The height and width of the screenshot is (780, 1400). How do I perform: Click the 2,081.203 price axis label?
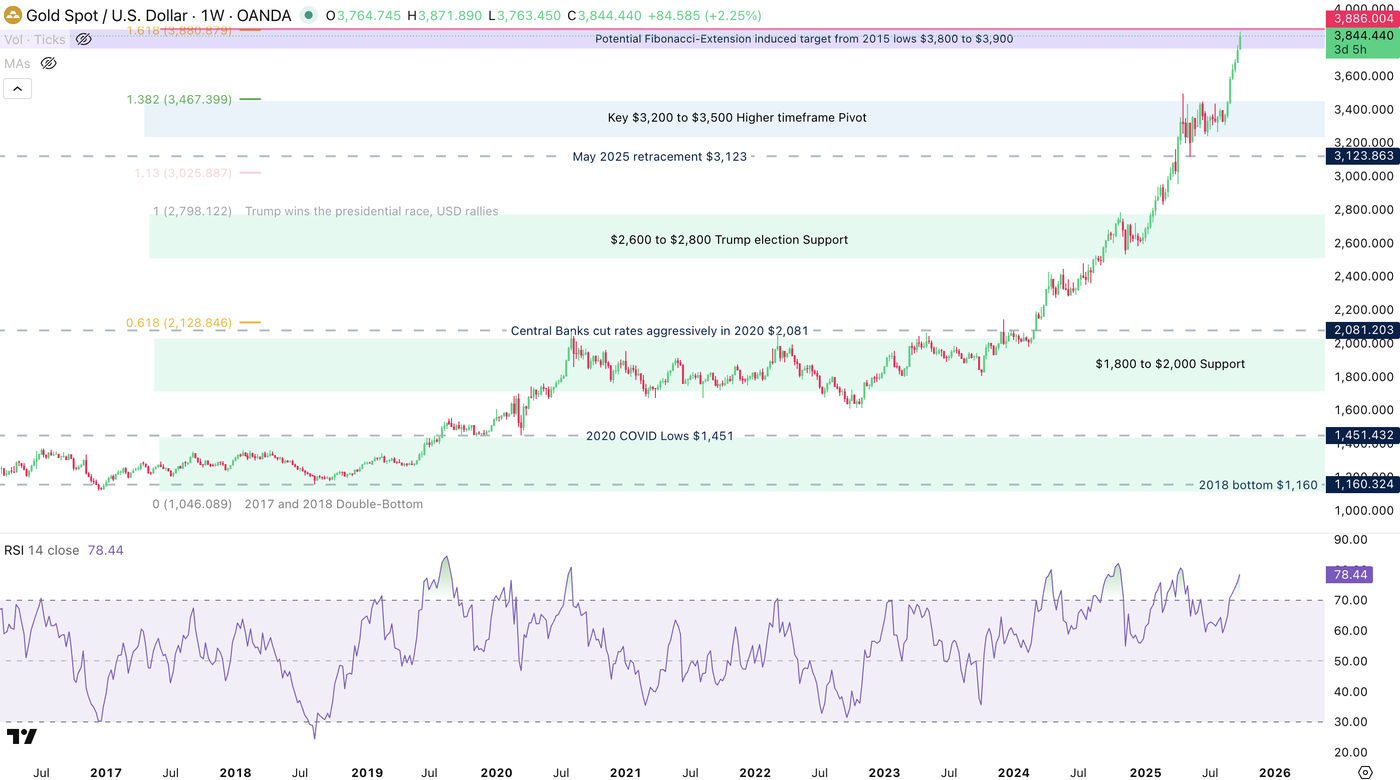[x=1361, y=330]
